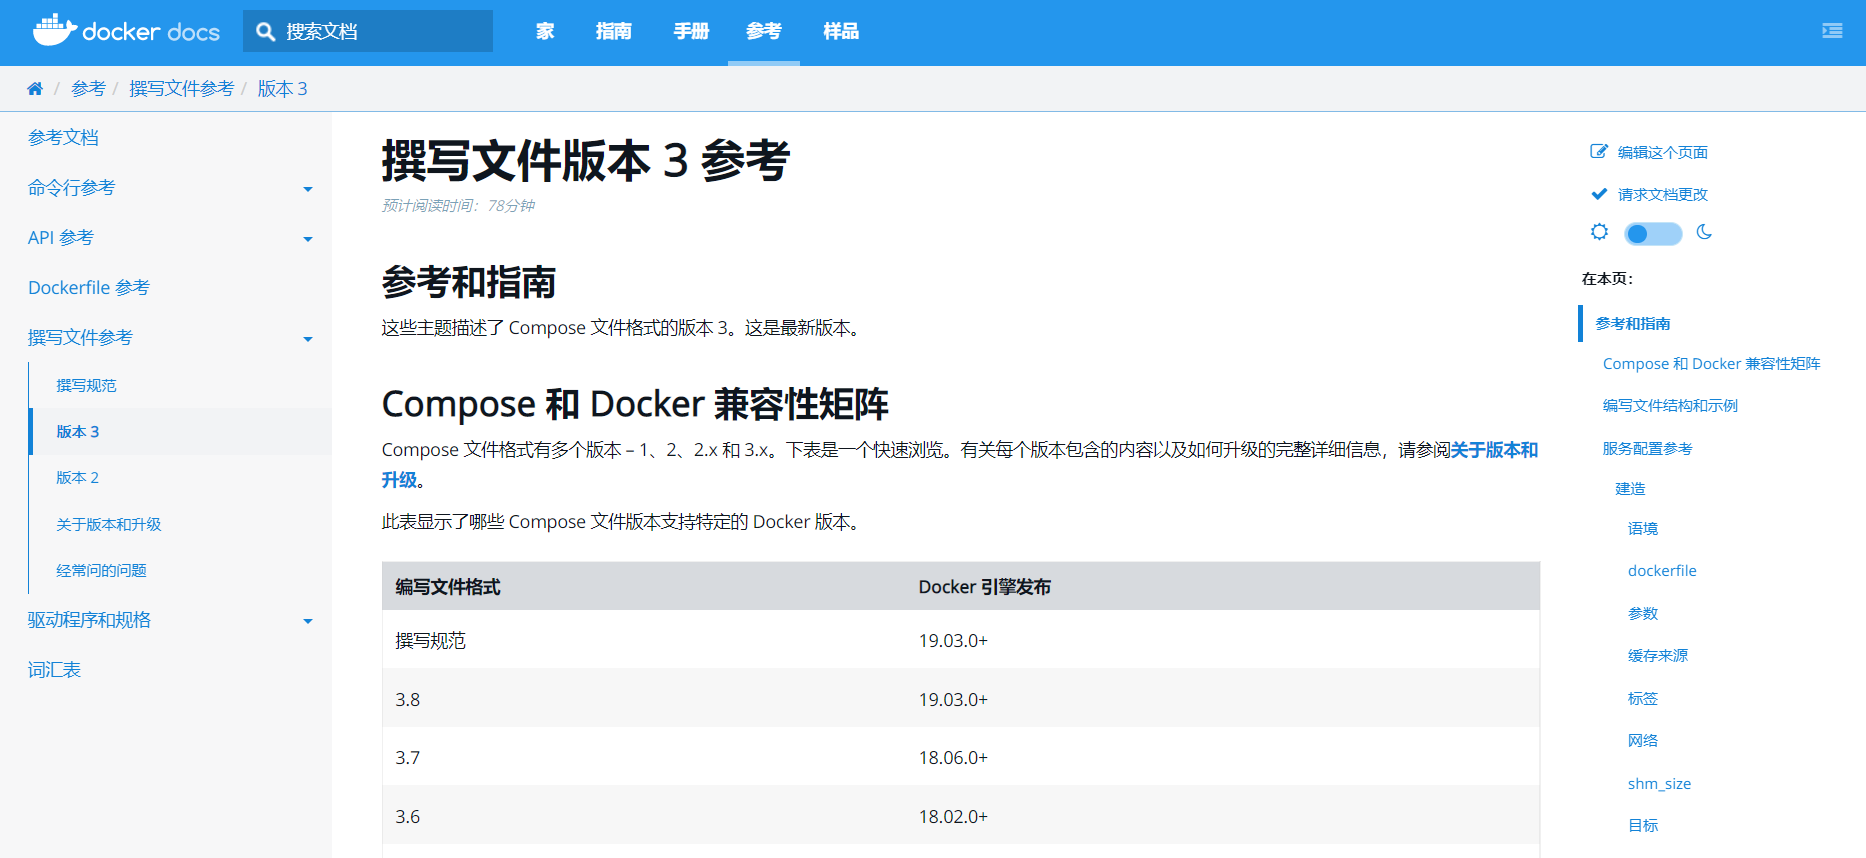Jump to dockerfile in page outline
Viewport: 1866px width, 858px height.
click(1662, 571)
